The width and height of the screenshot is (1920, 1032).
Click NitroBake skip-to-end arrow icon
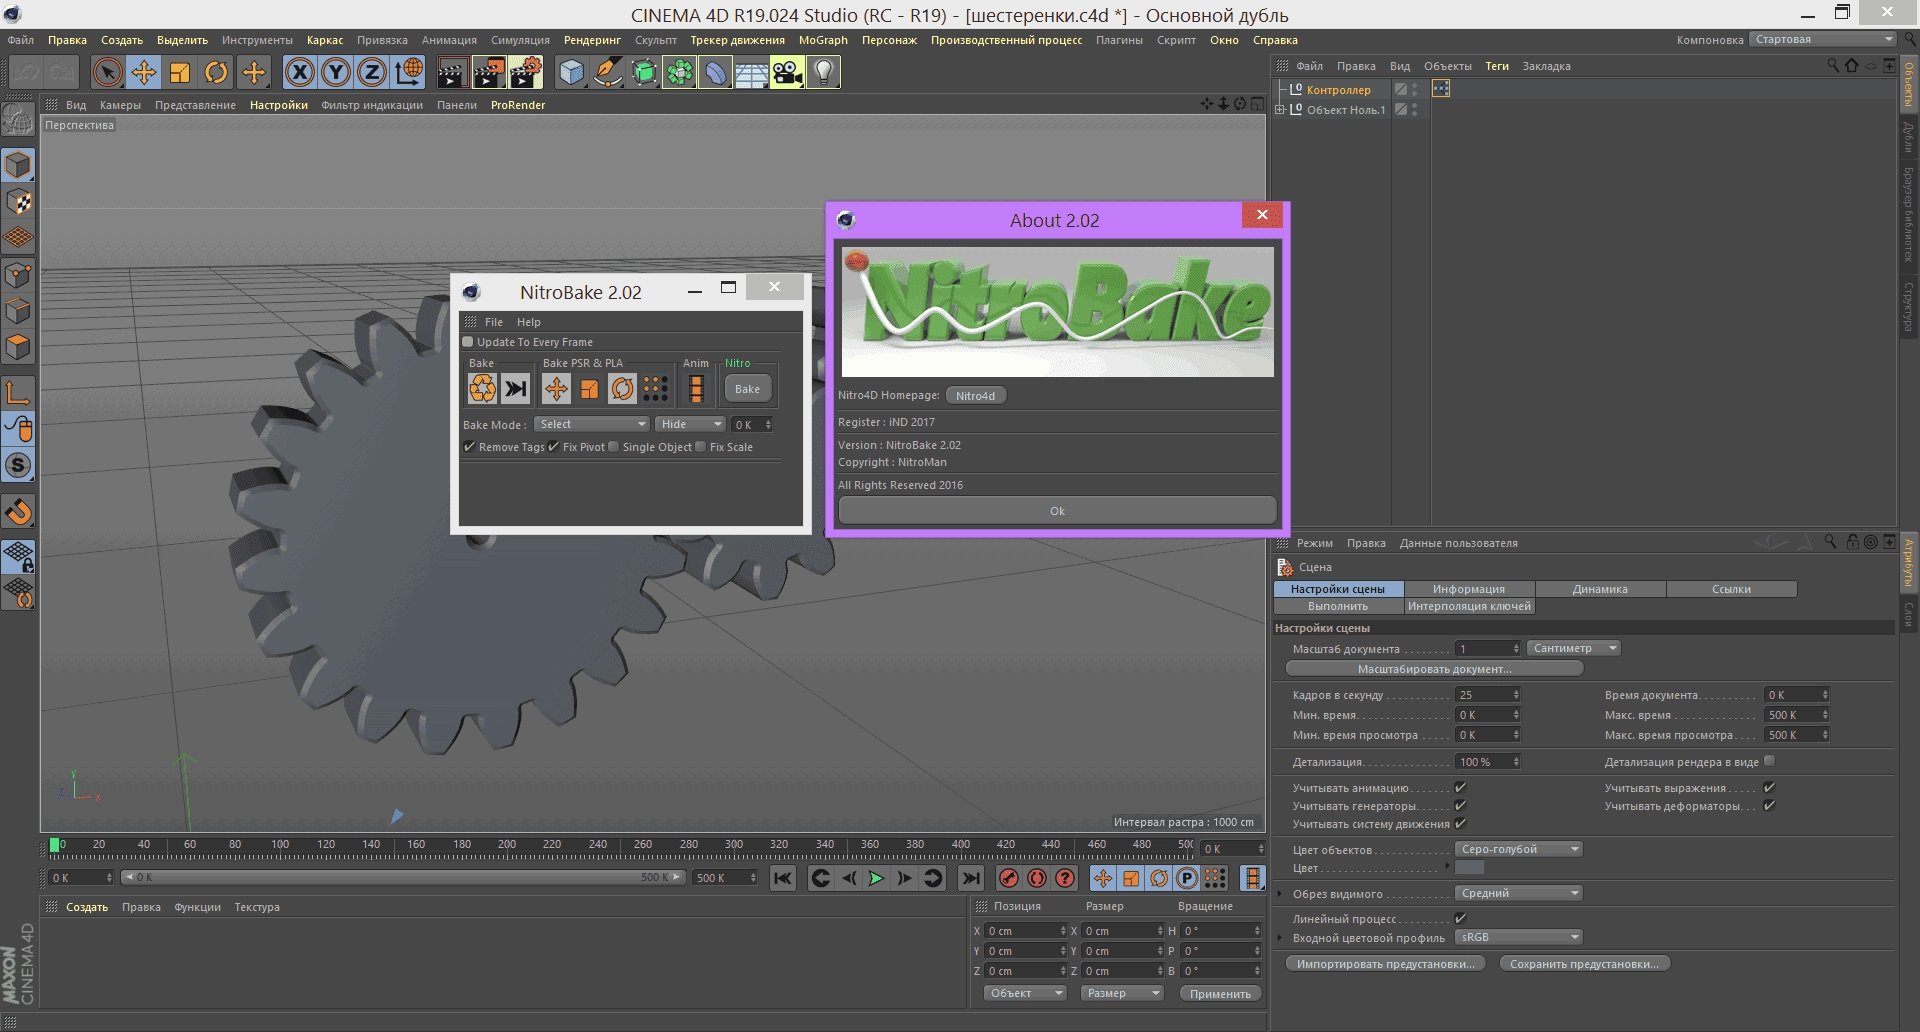click(516, 388)
